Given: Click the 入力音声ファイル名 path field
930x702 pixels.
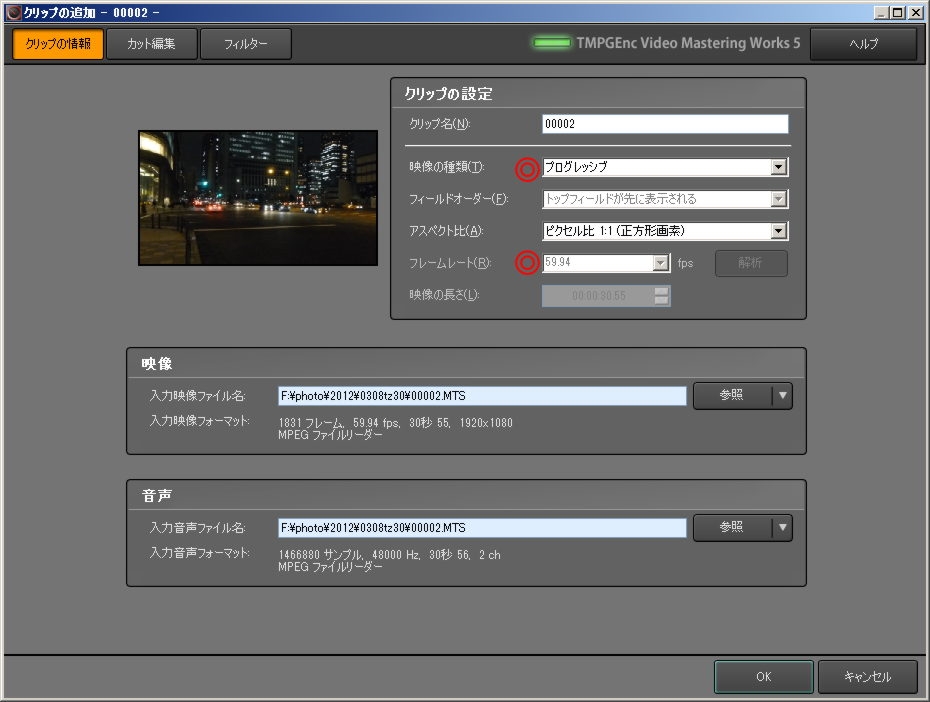Looking at the screenshot, I should click(x=482, y=528).
